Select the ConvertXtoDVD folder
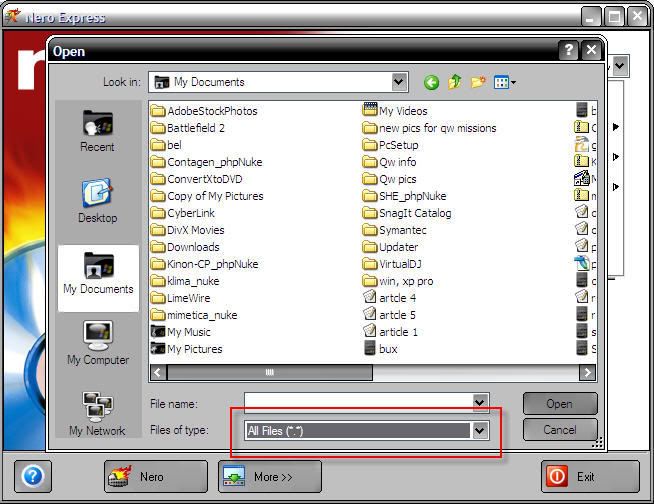This screenshot has height=504, width=654. [x=196, y=179]
